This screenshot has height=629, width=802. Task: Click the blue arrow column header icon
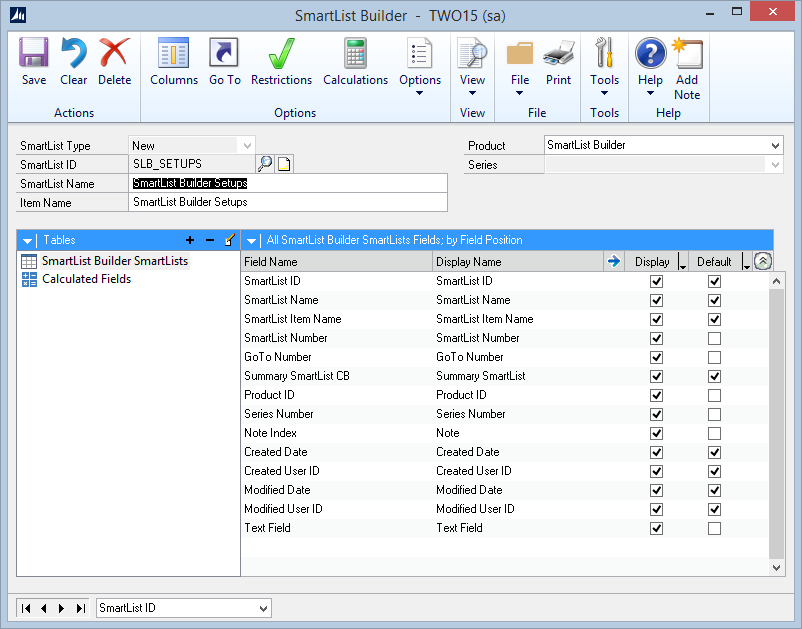point(613,262)
